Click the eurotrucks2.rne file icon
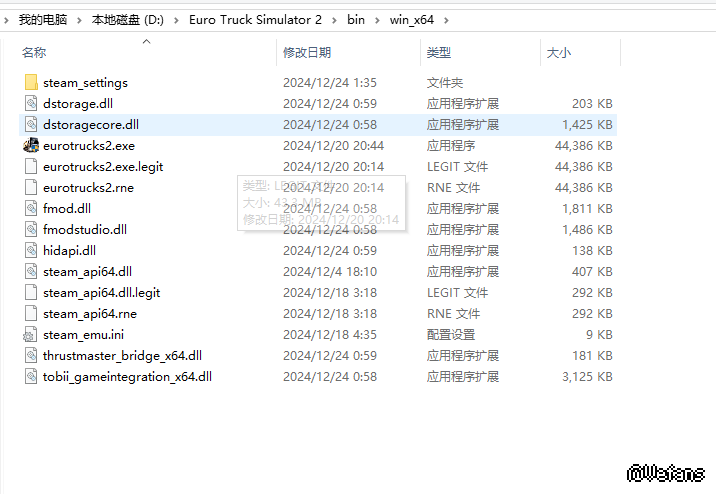This screenshot has height=494, width=716. 31,188
